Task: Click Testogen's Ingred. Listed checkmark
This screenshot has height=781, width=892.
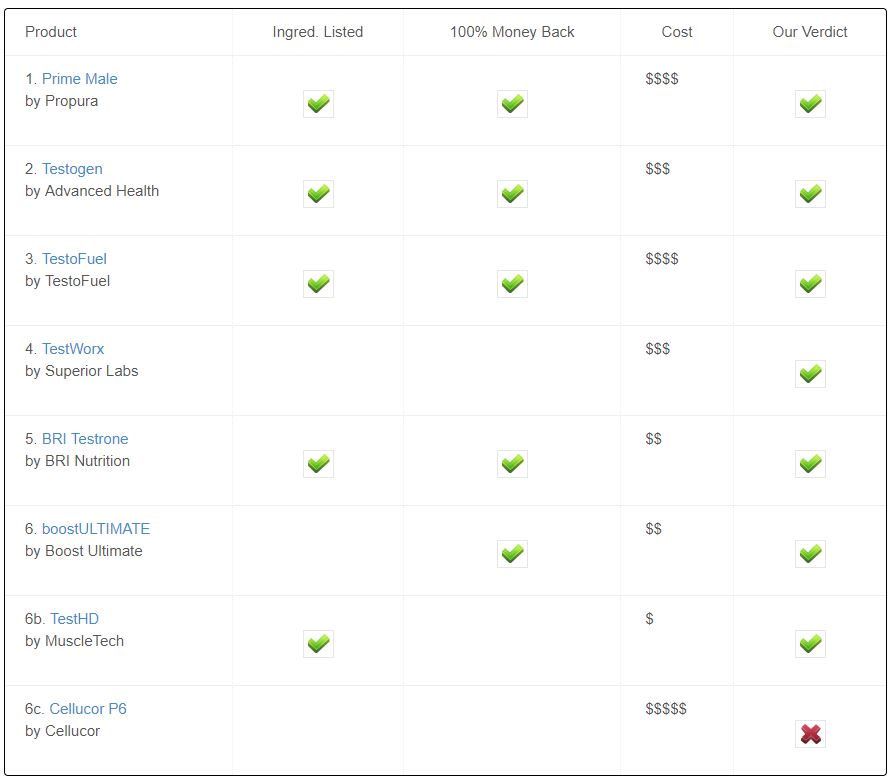Action: (x=318, y=194)
